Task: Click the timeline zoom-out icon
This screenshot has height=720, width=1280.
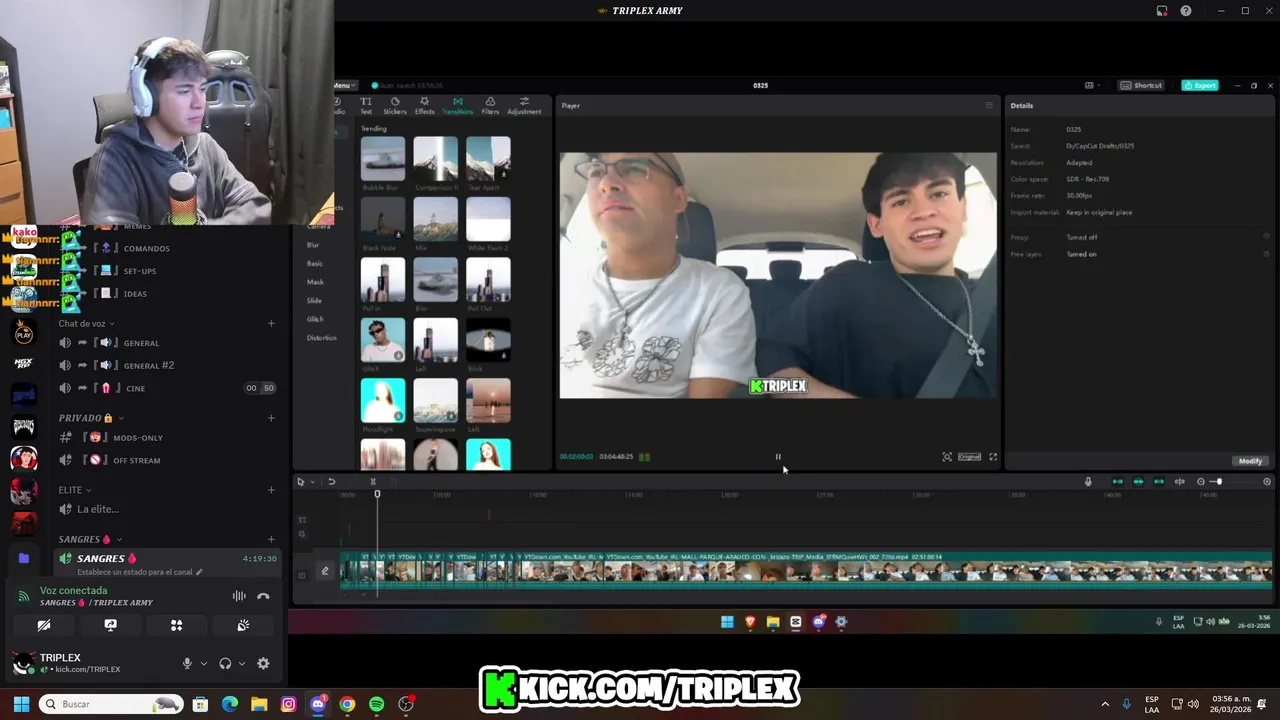Action: pos(1201,482)
